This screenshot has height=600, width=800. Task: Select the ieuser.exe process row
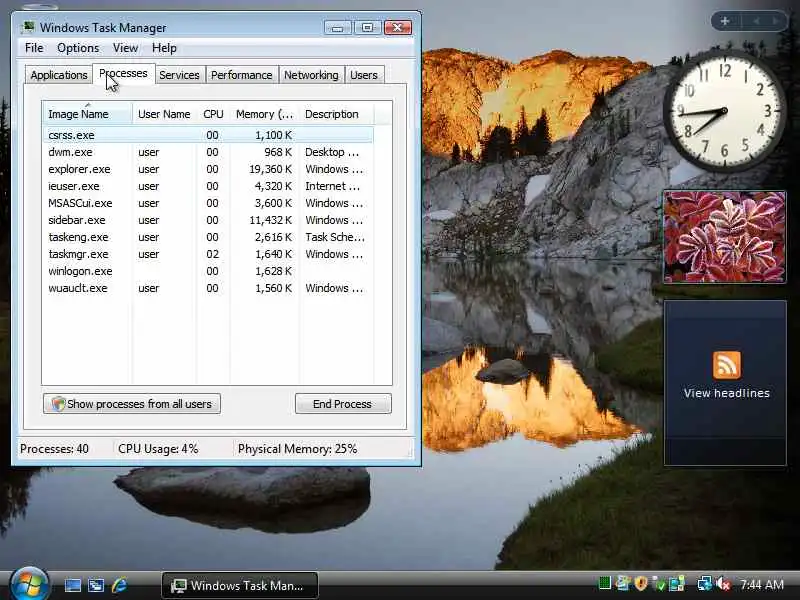click(x=208, y=186)
